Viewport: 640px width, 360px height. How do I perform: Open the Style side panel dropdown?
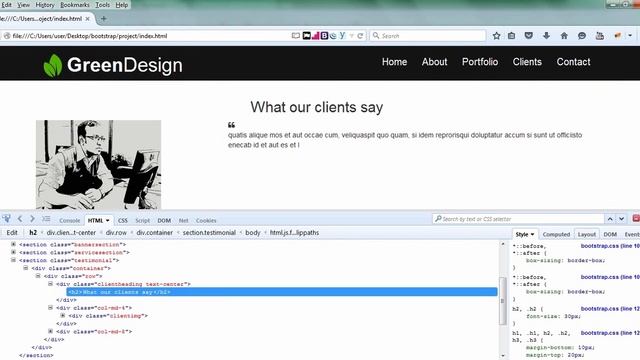pyautogui.click(x=532, y=234)
